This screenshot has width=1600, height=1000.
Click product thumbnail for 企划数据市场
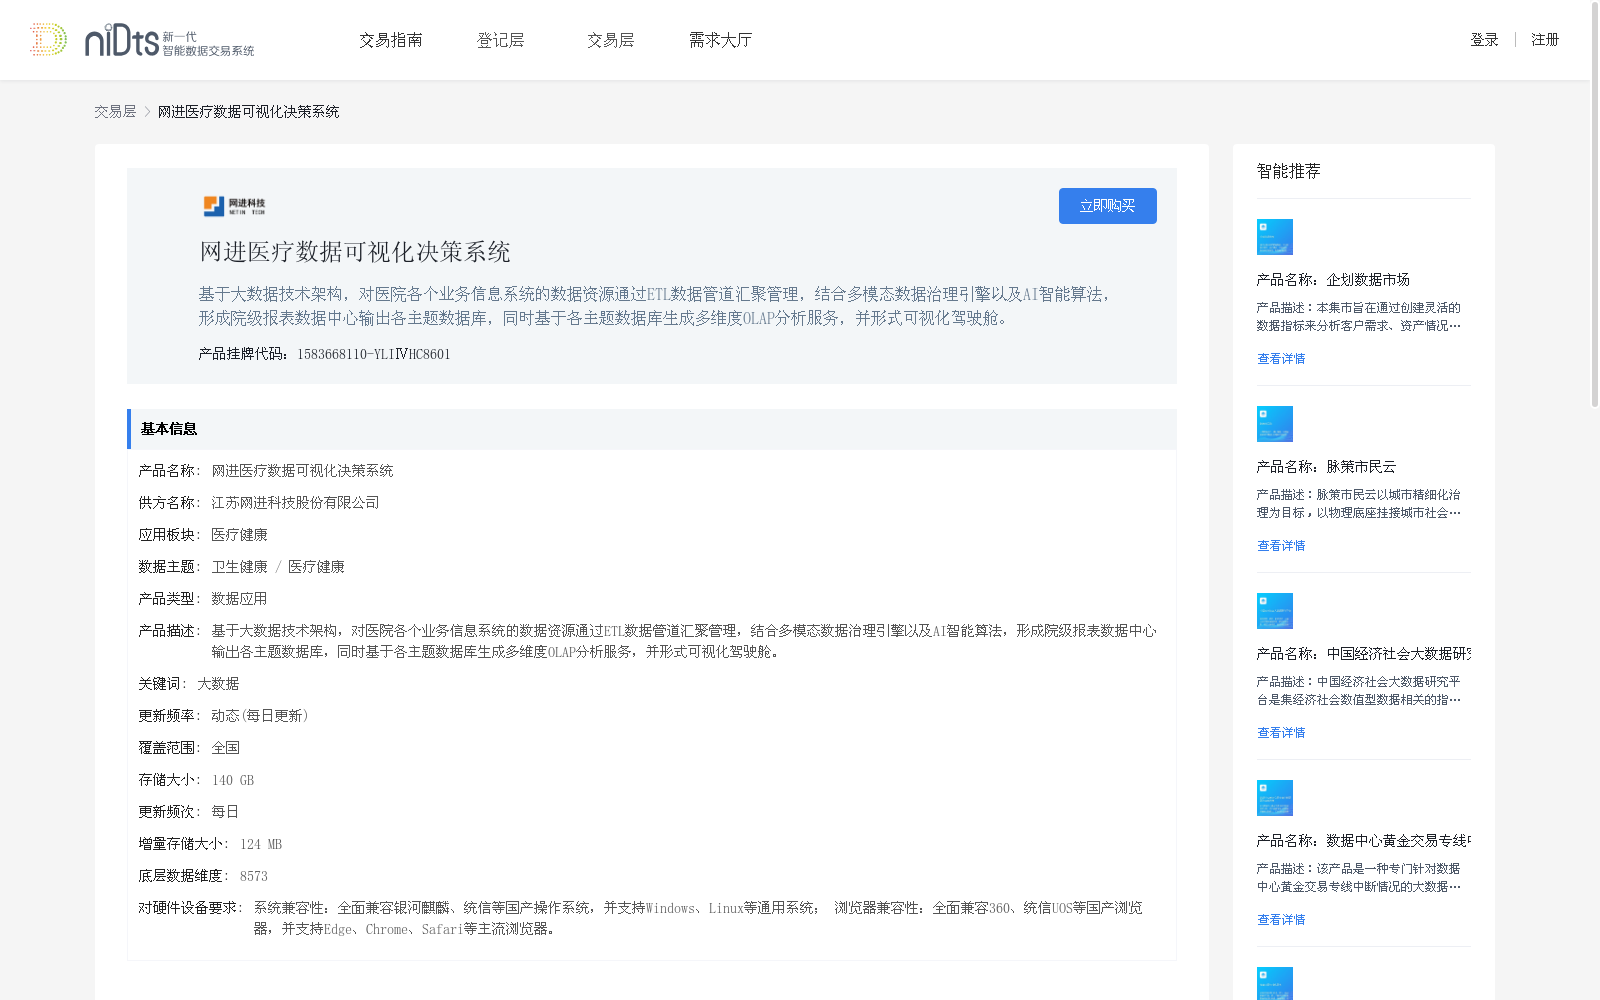point(1275,237)
